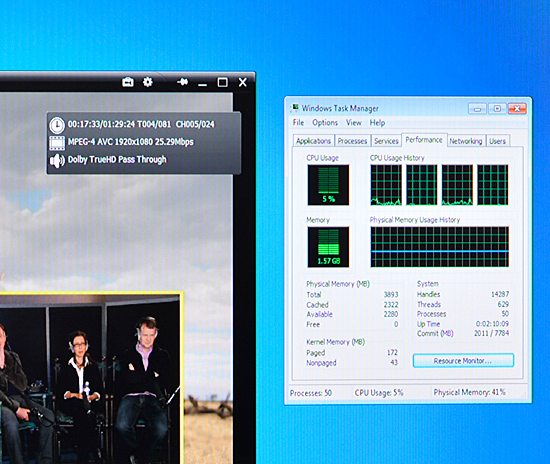The image size is (550, 464).
Task: Switch to the Networking tab
Action: click(x=466, y=141)
